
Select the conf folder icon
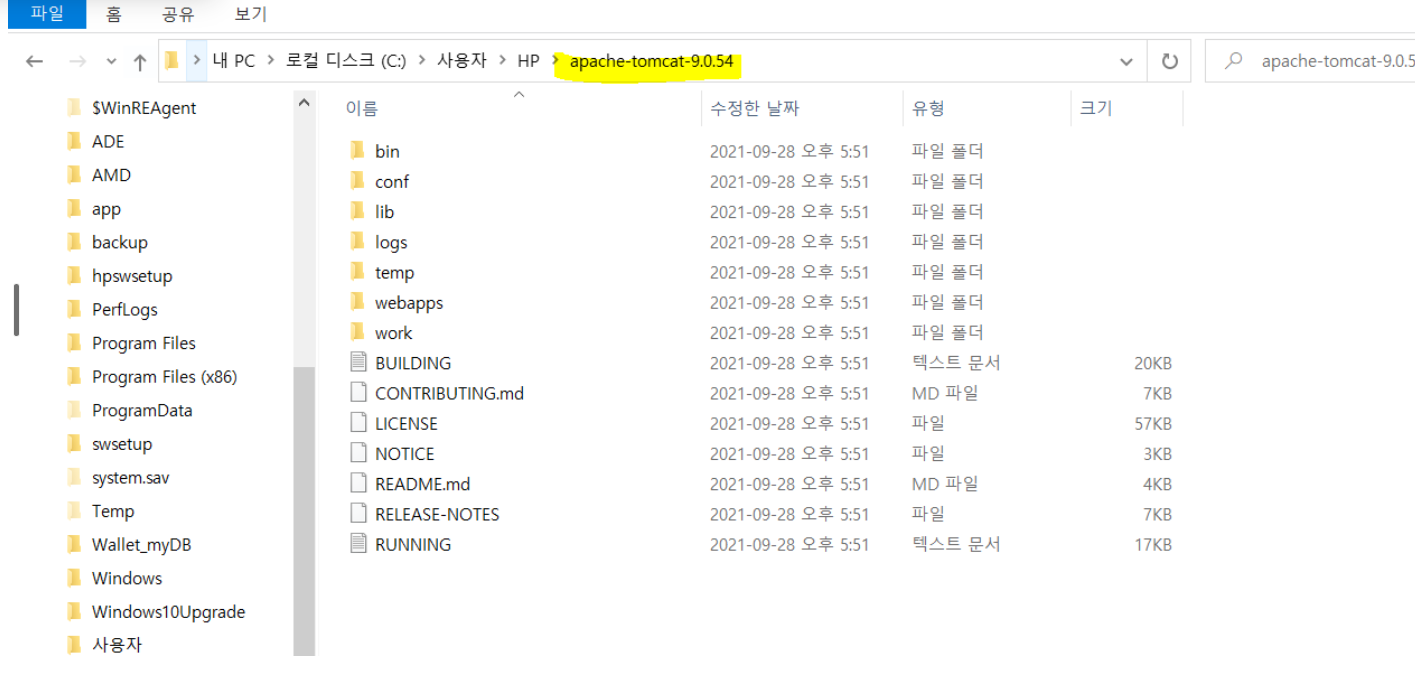[x=358, y=181]
